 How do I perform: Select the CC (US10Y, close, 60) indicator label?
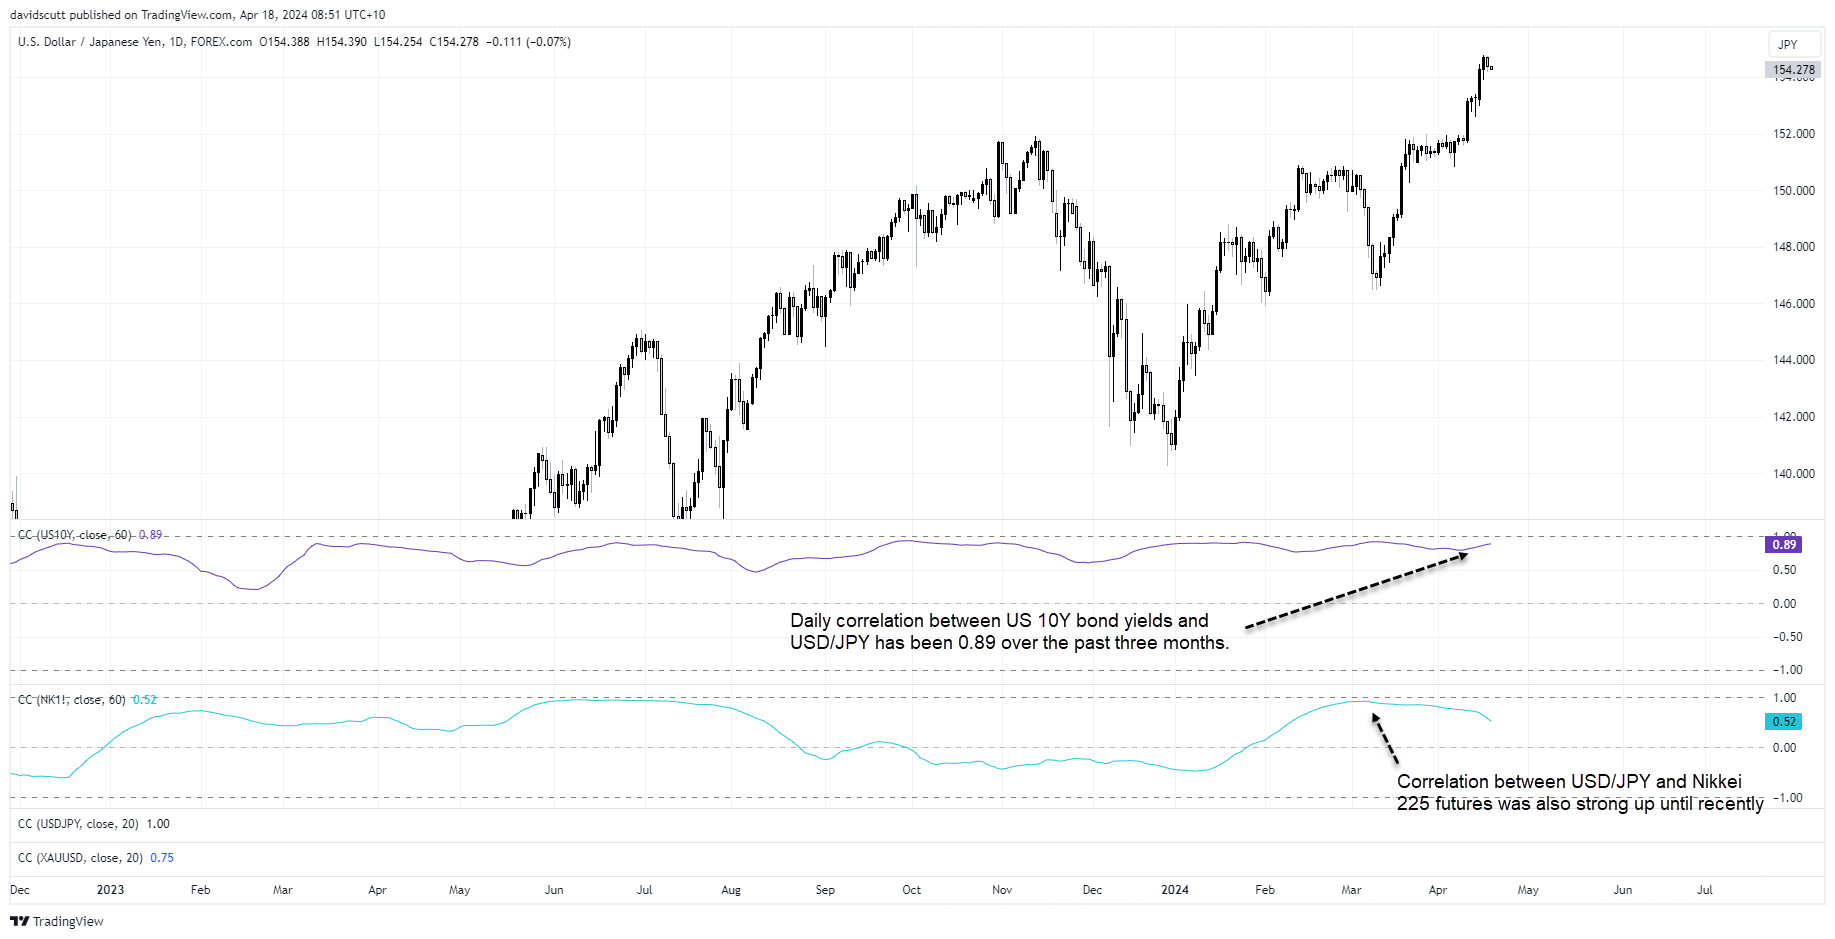pyautogui.click(x=74, y=535)
